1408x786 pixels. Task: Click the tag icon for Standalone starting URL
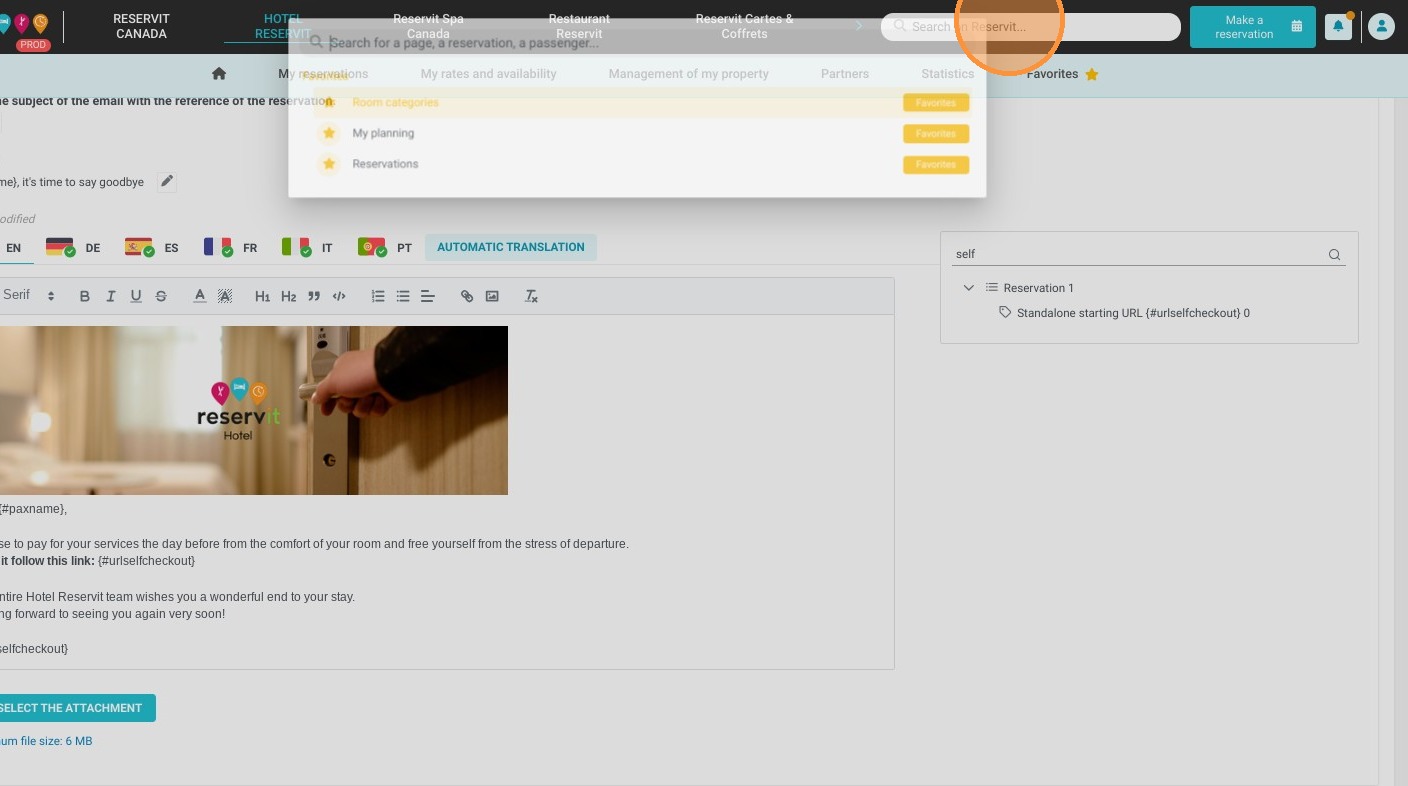point(1005,313)
